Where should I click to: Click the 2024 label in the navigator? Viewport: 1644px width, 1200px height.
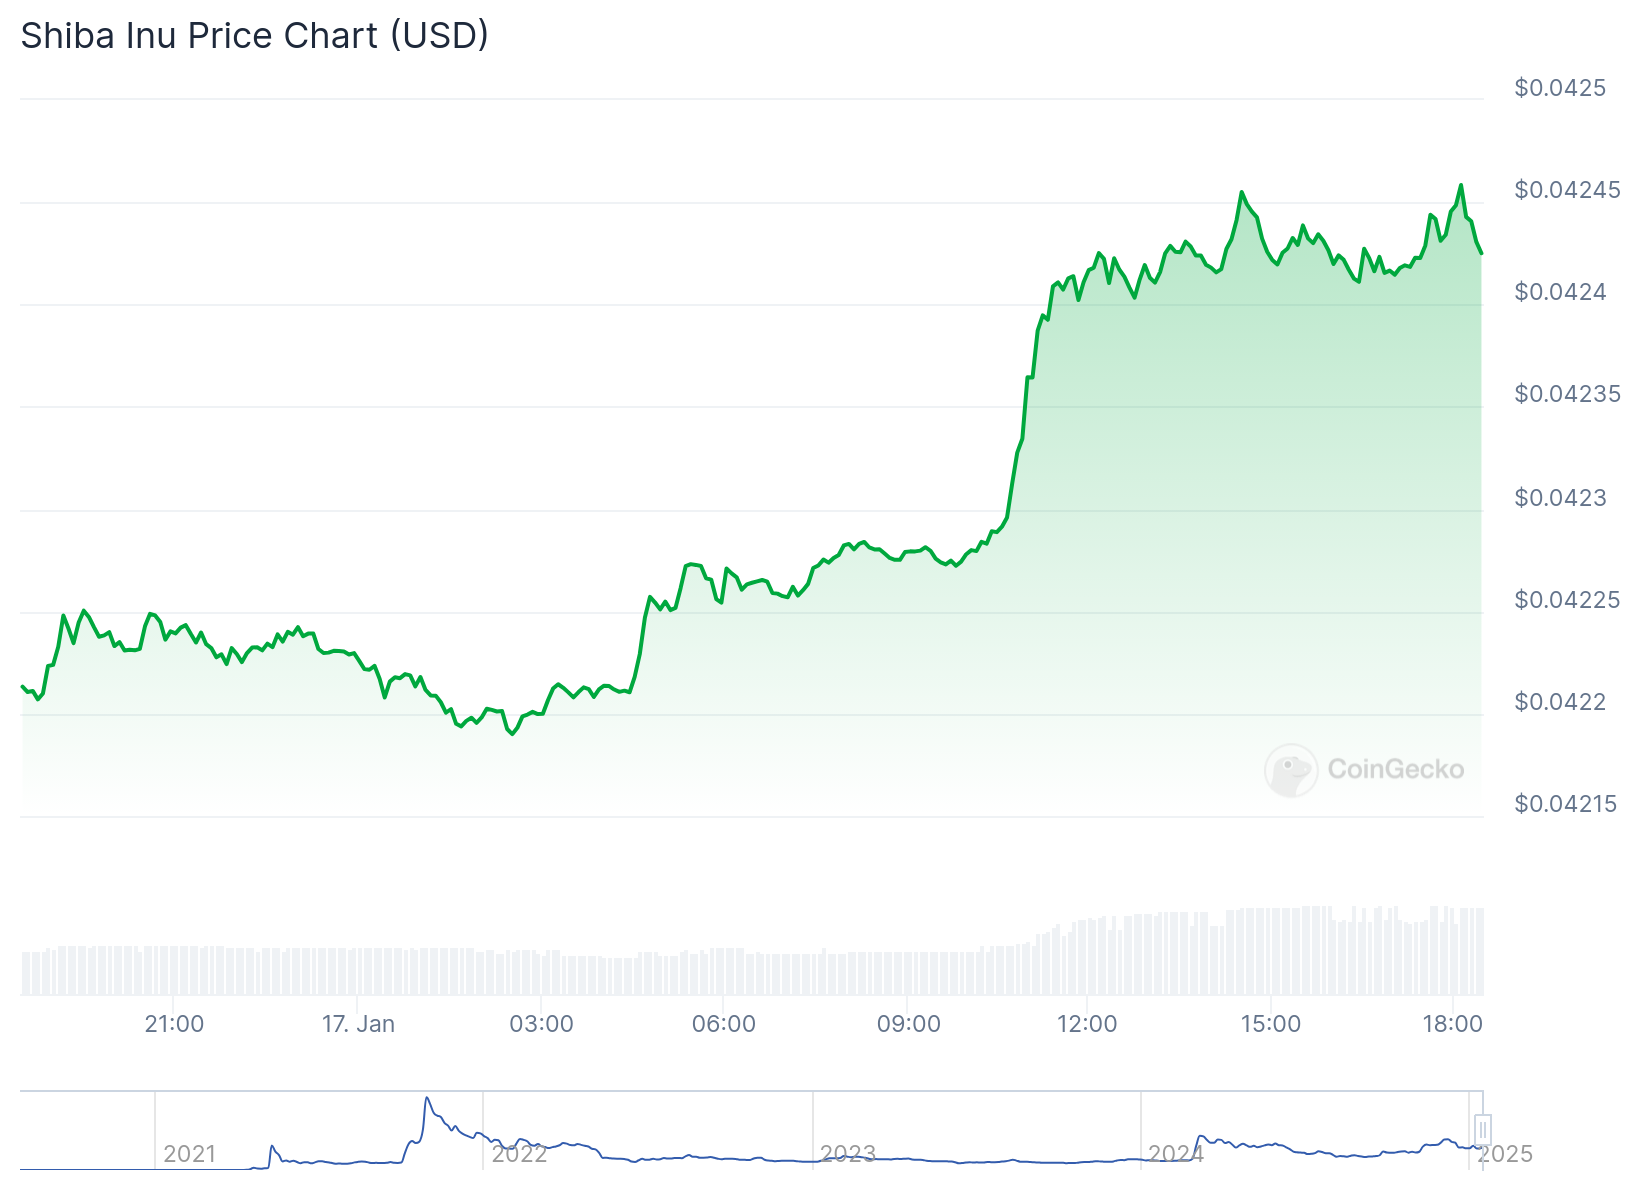tap(1176, 1154)
